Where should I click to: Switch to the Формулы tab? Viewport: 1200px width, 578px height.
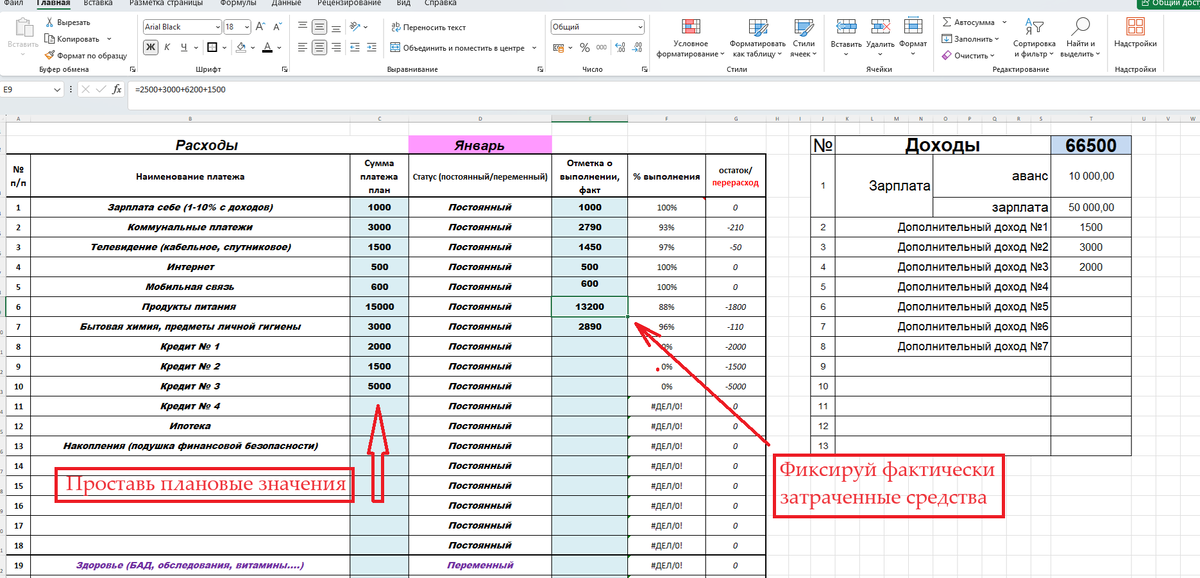(x=238, y=4)
